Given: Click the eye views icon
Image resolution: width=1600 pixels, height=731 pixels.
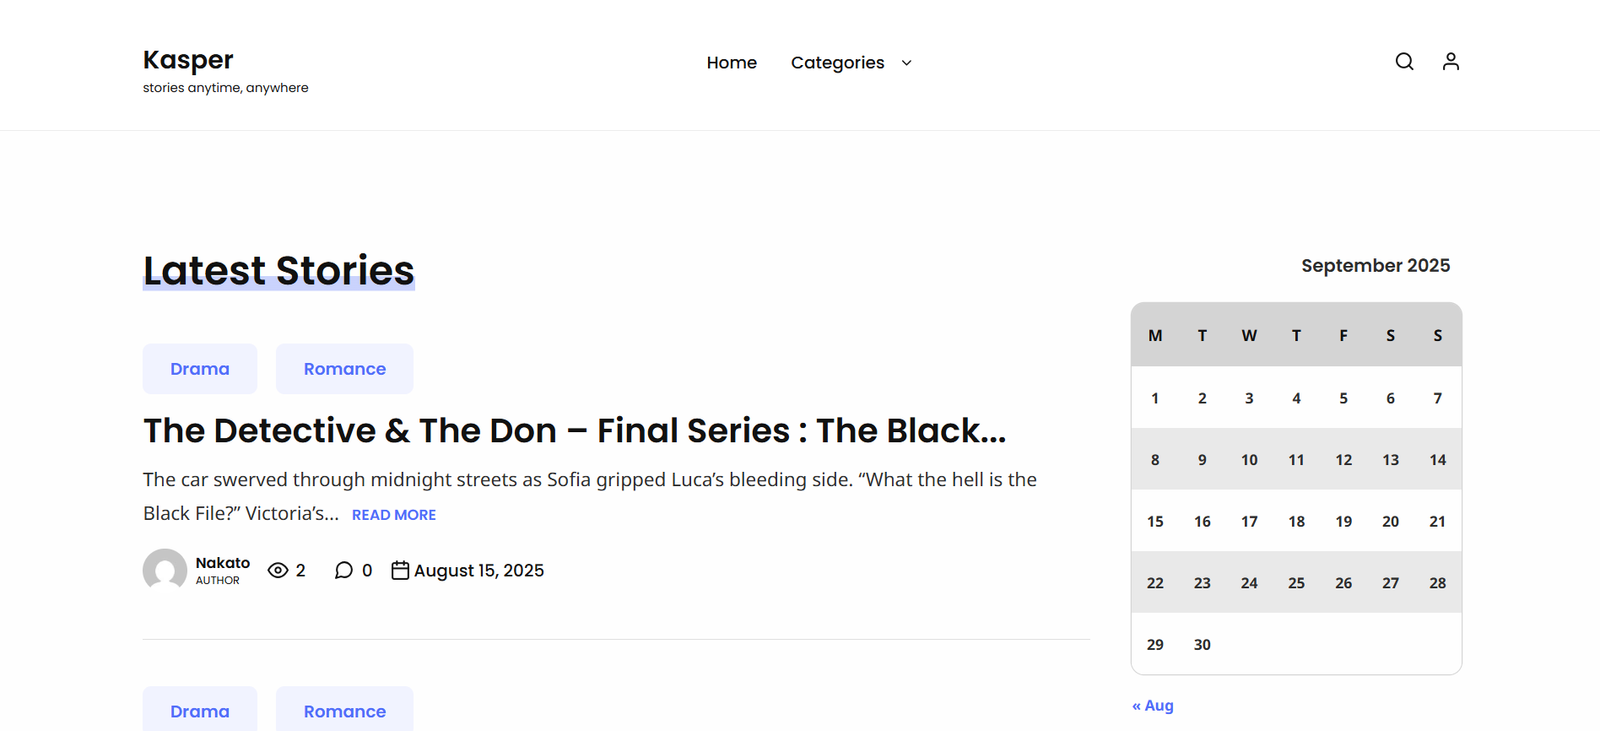Looking at the screenshot, I should click(x=278, y=570).
